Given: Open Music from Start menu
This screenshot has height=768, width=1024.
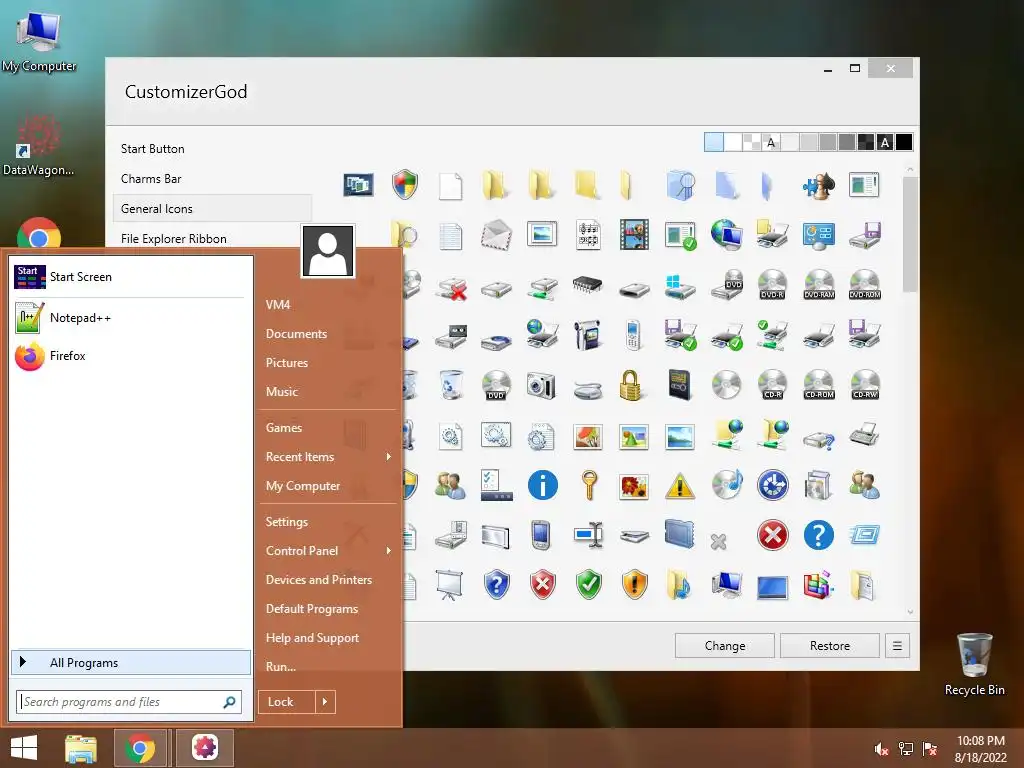Looking at the screenshot, I should (281, 392).
